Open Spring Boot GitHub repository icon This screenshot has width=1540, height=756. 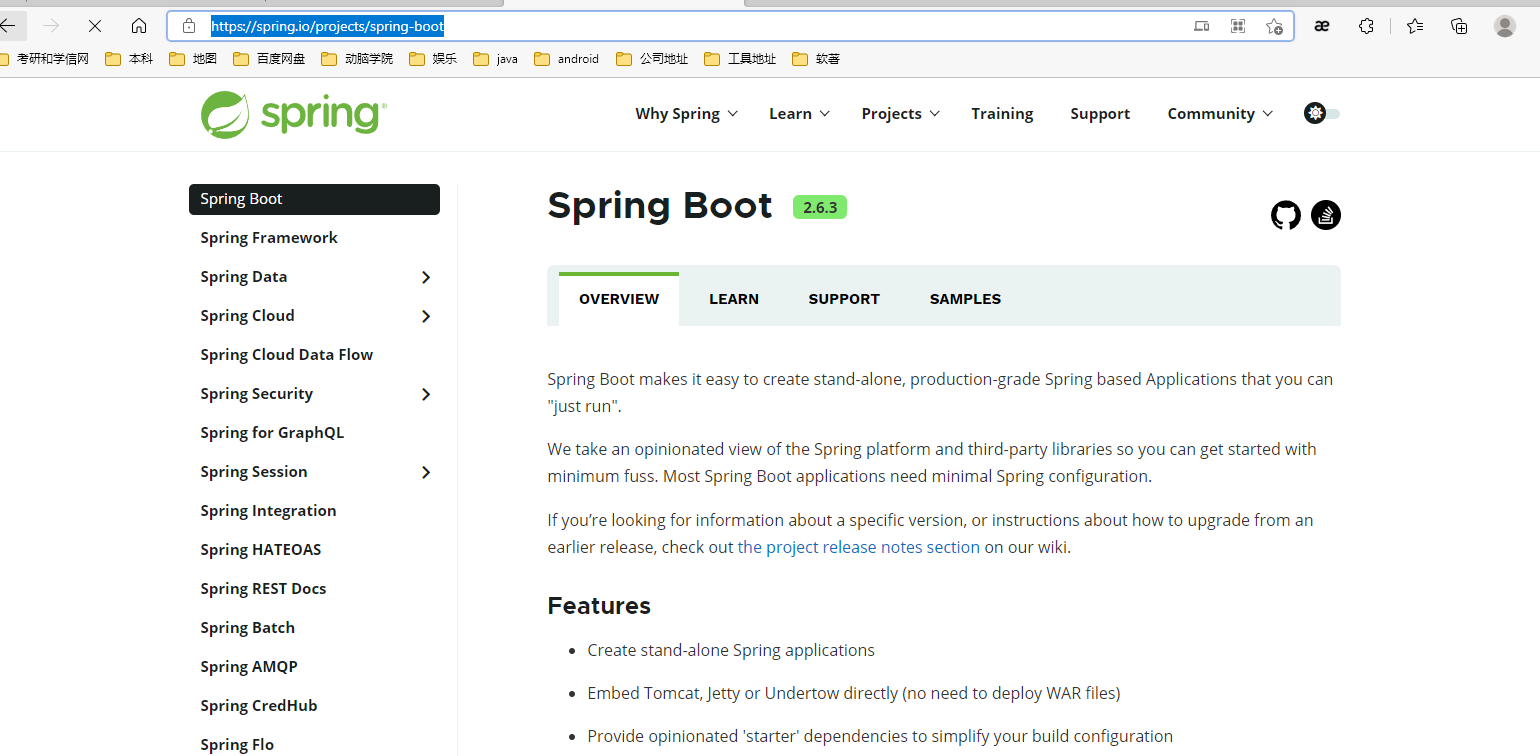[x=1286, y=215]
